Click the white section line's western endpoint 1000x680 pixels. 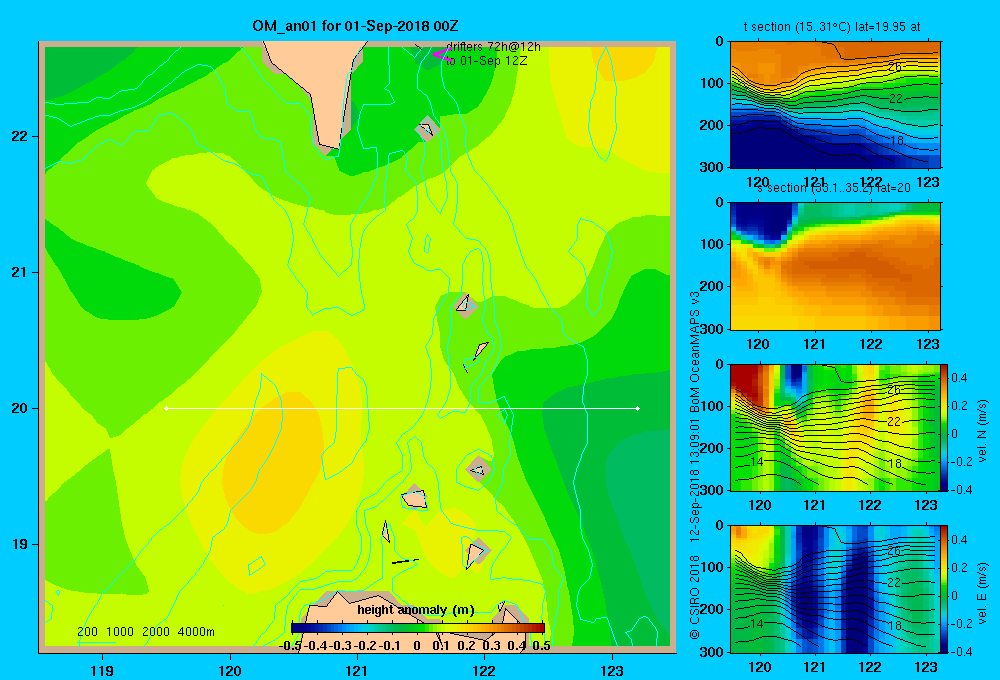[x=166, y=408]
